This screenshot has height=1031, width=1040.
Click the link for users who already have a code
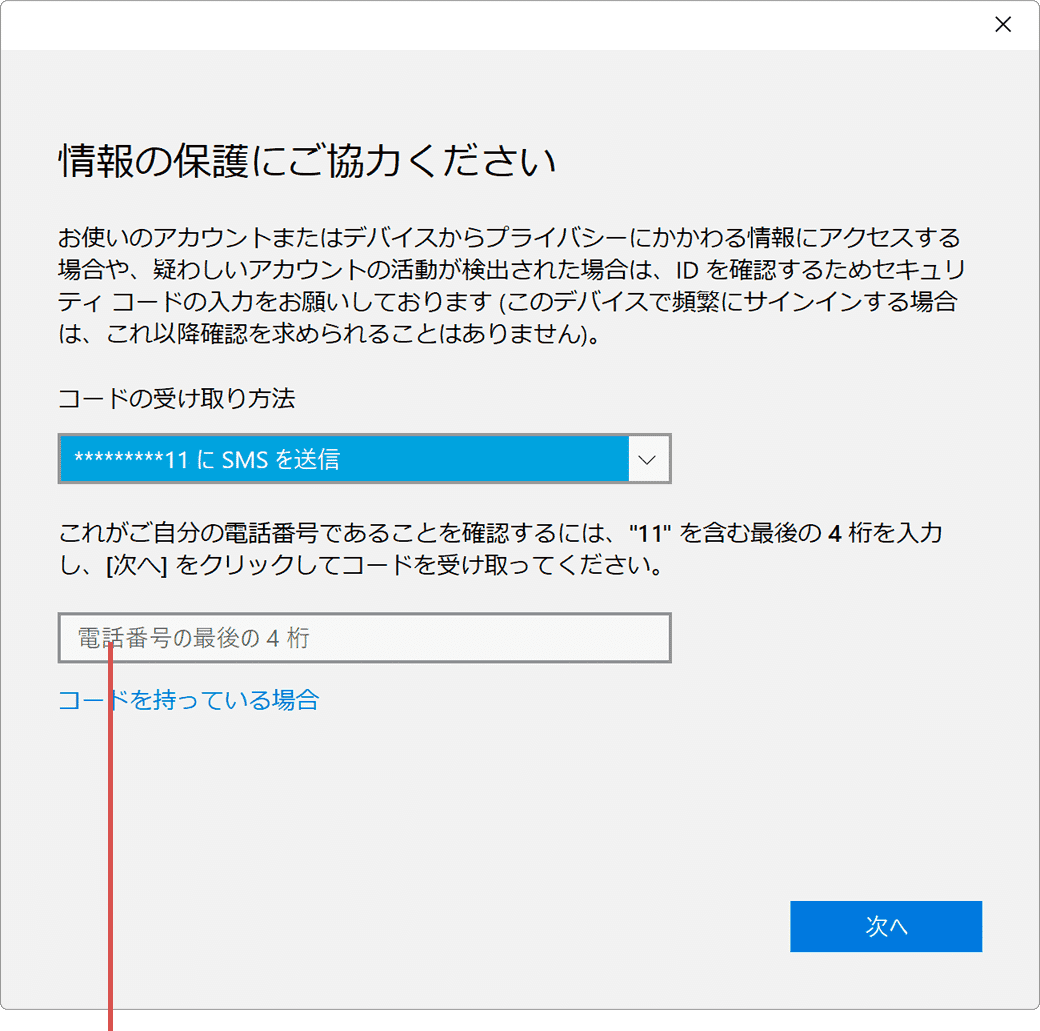(x=188, y=699)
